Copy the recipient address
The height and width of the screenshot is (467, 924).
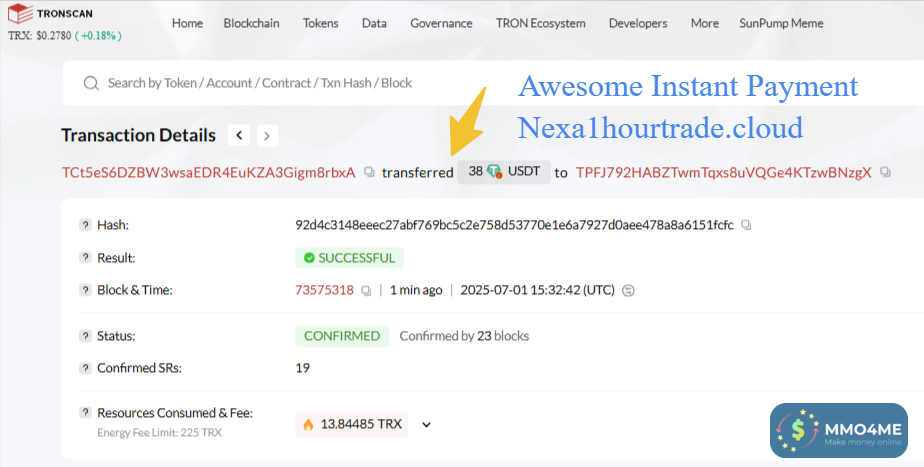[885, 172]
